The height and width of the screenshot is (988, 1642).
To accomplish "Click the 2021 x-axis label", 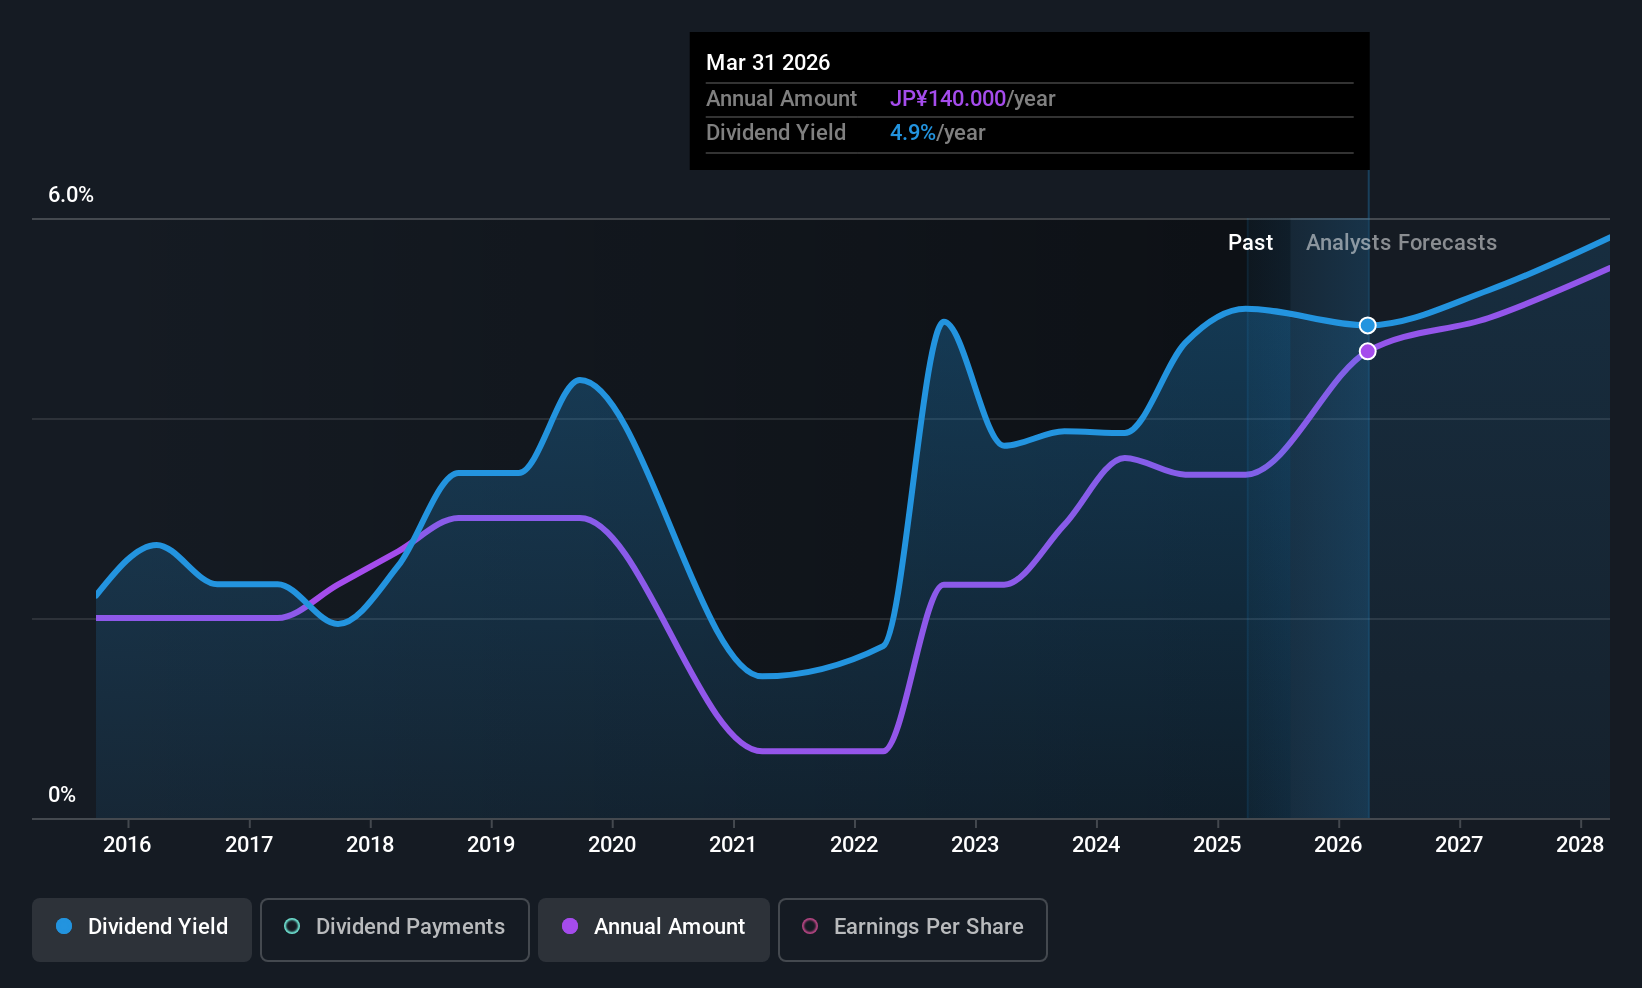I will pyautogui.click(x=733, y=845).
